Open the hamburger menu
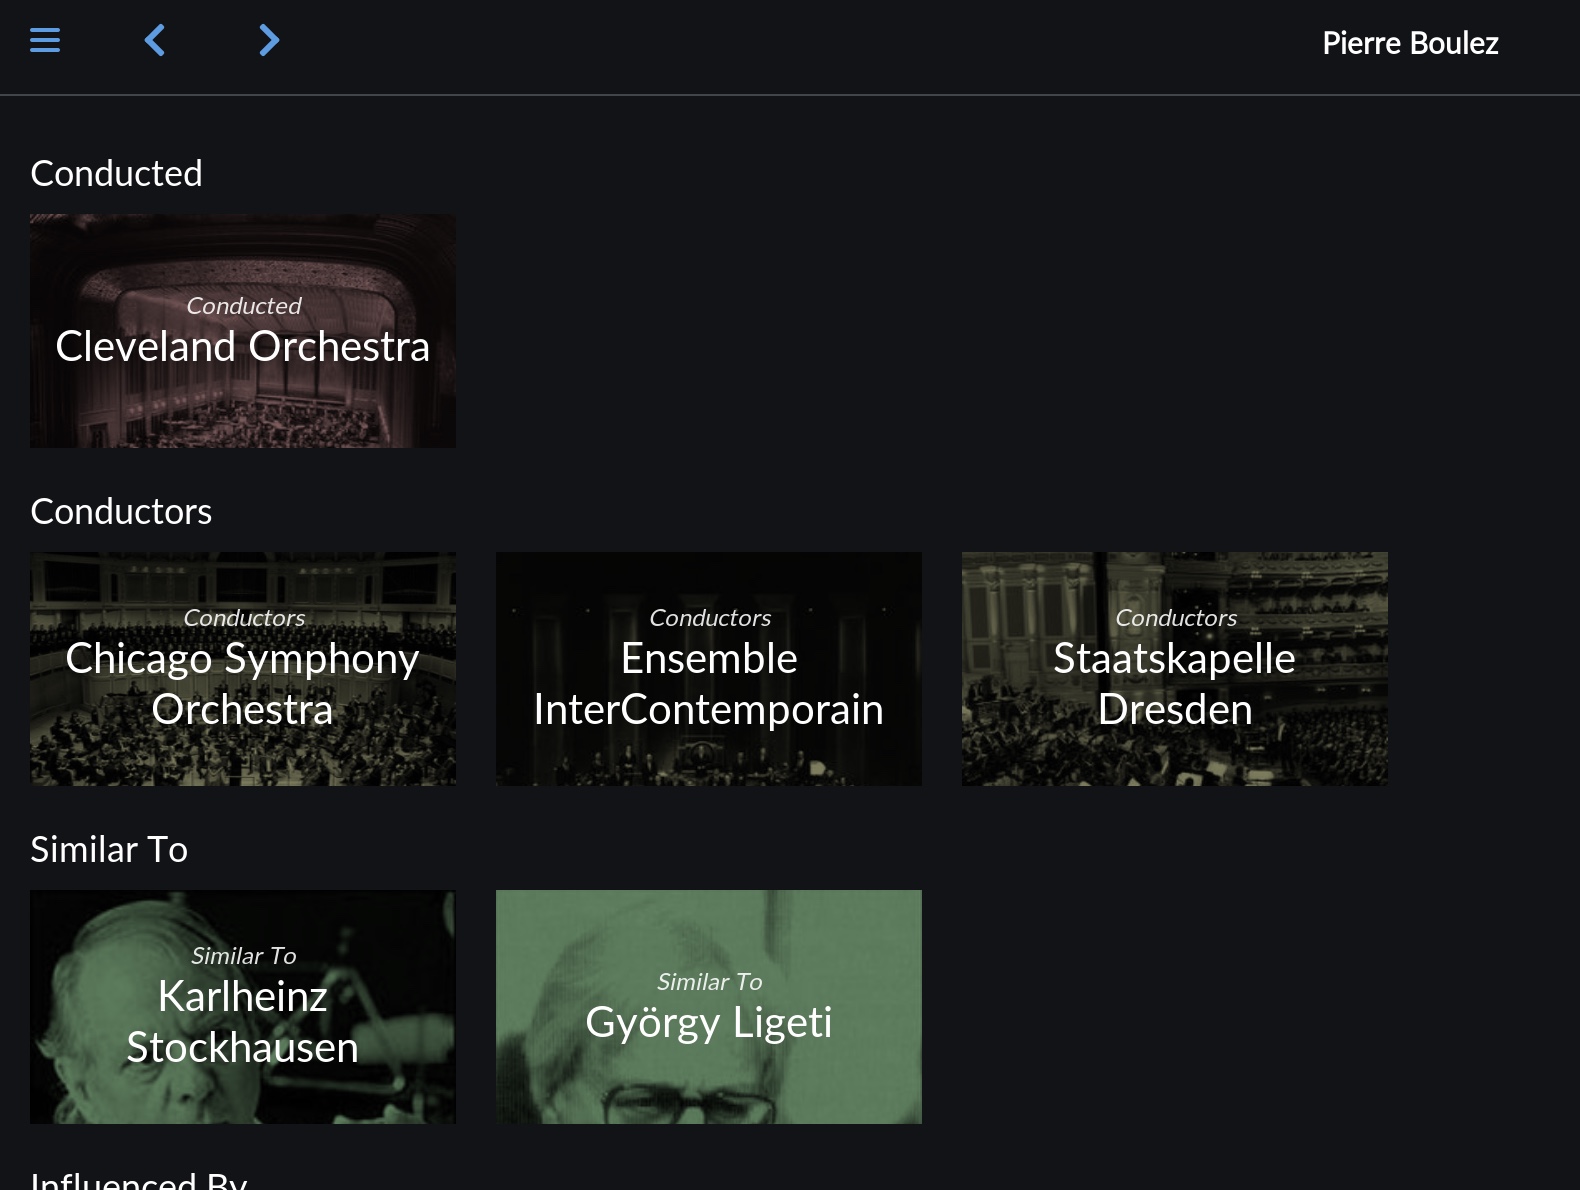 click(45, 40)
